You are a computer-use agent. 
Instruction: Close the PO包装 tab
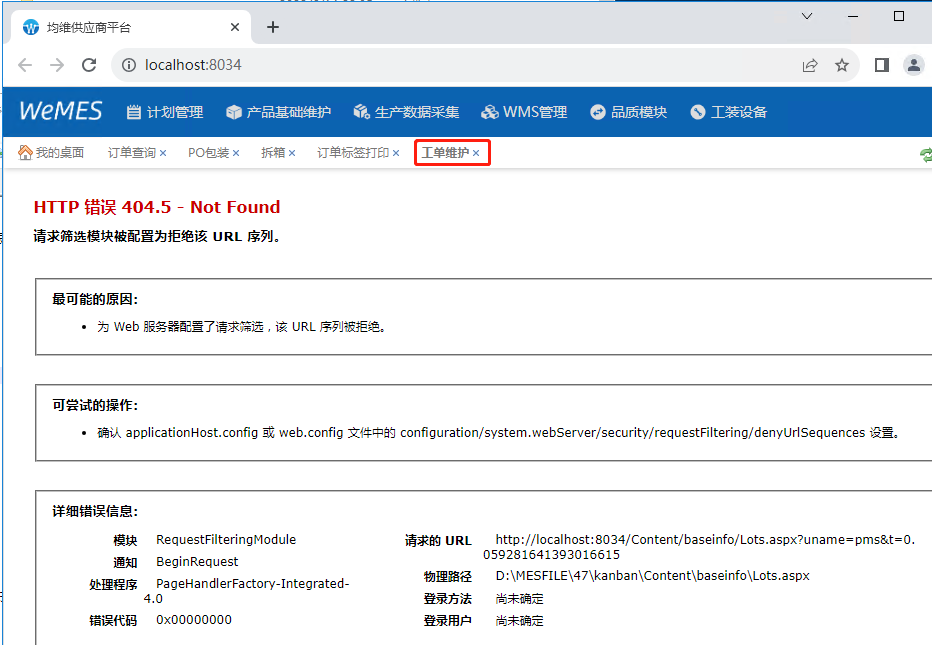(237, 154)
